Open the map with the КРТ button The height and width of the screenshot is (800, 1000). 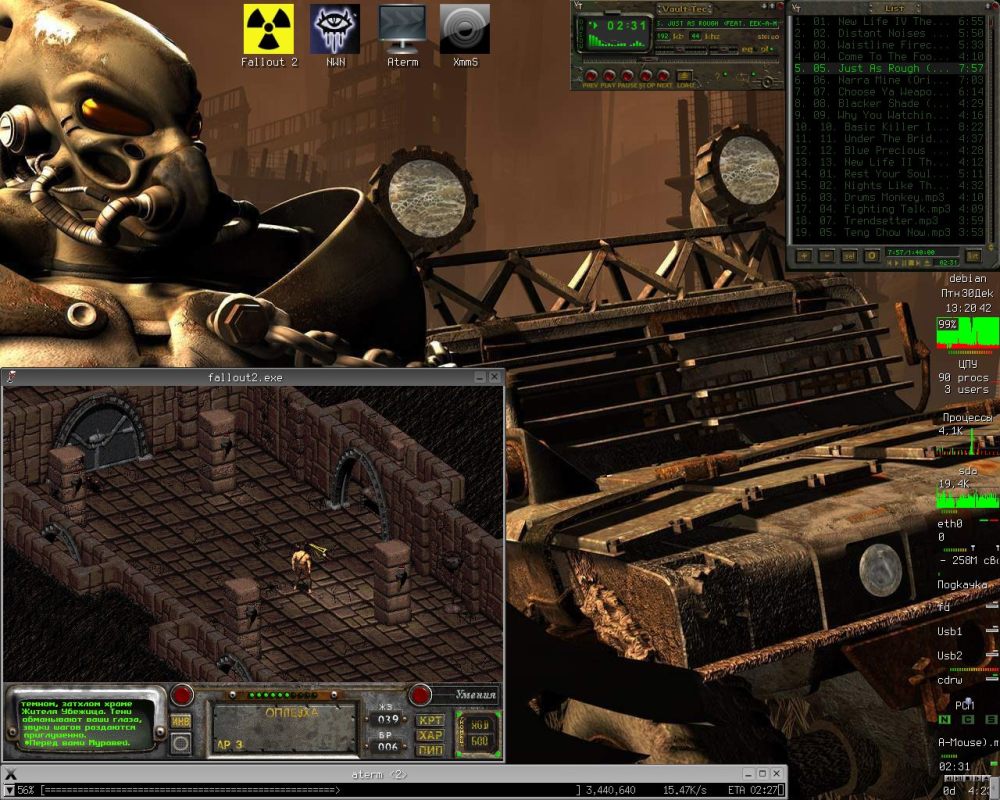pyautogui.click(x=429, y=720)
